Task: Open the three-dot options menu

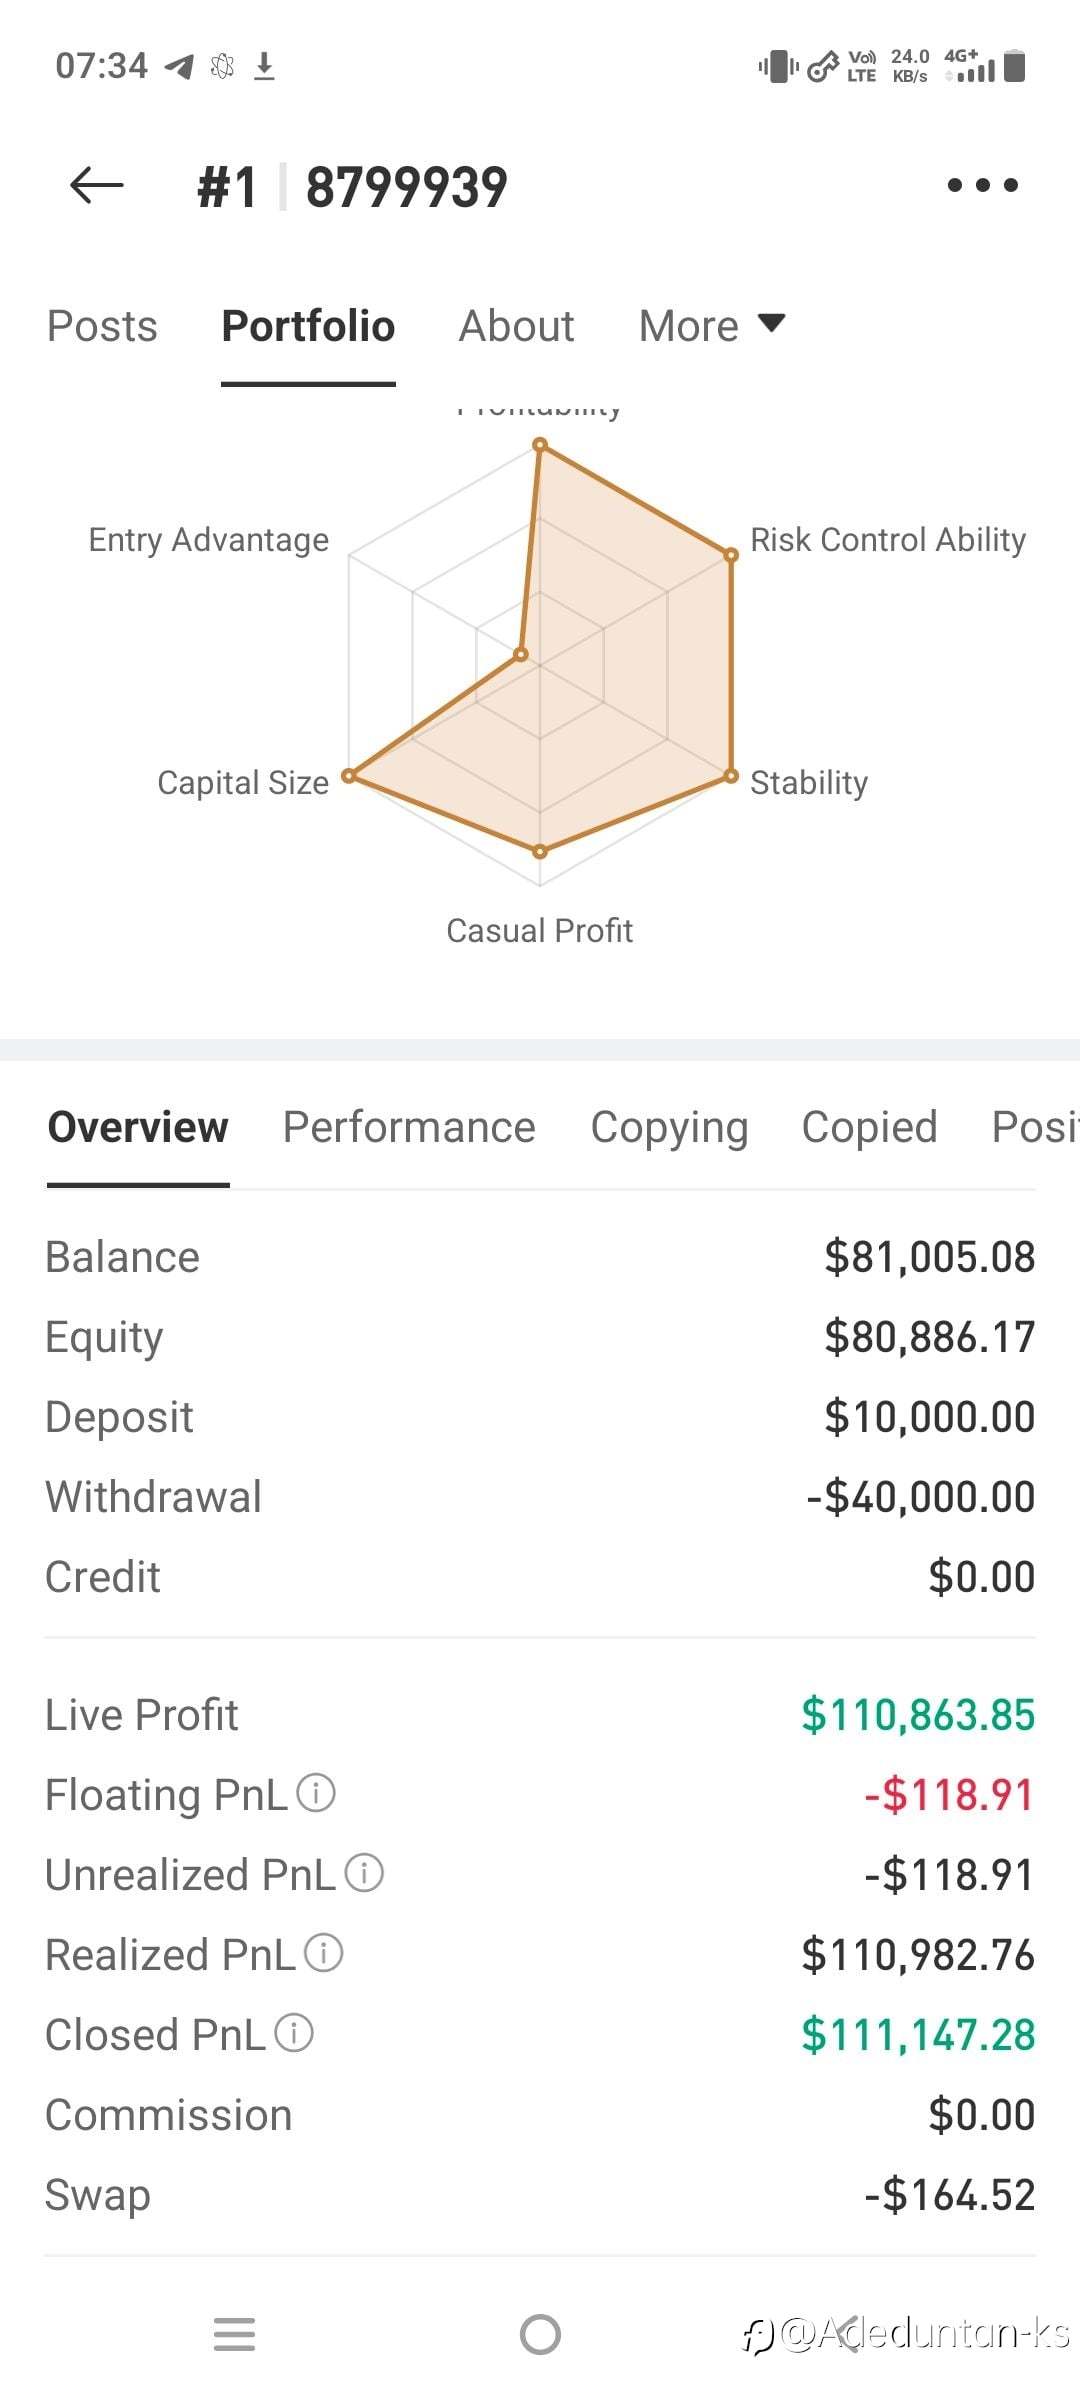Action: (982, 185)
